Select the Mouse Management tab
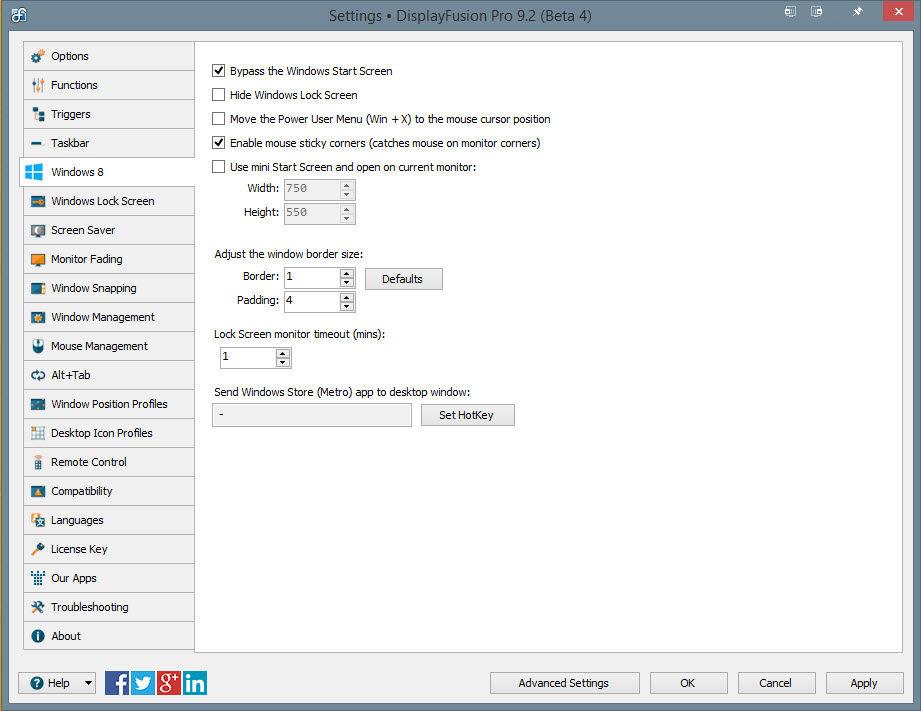The image size is (921, 711). point(109,346)
